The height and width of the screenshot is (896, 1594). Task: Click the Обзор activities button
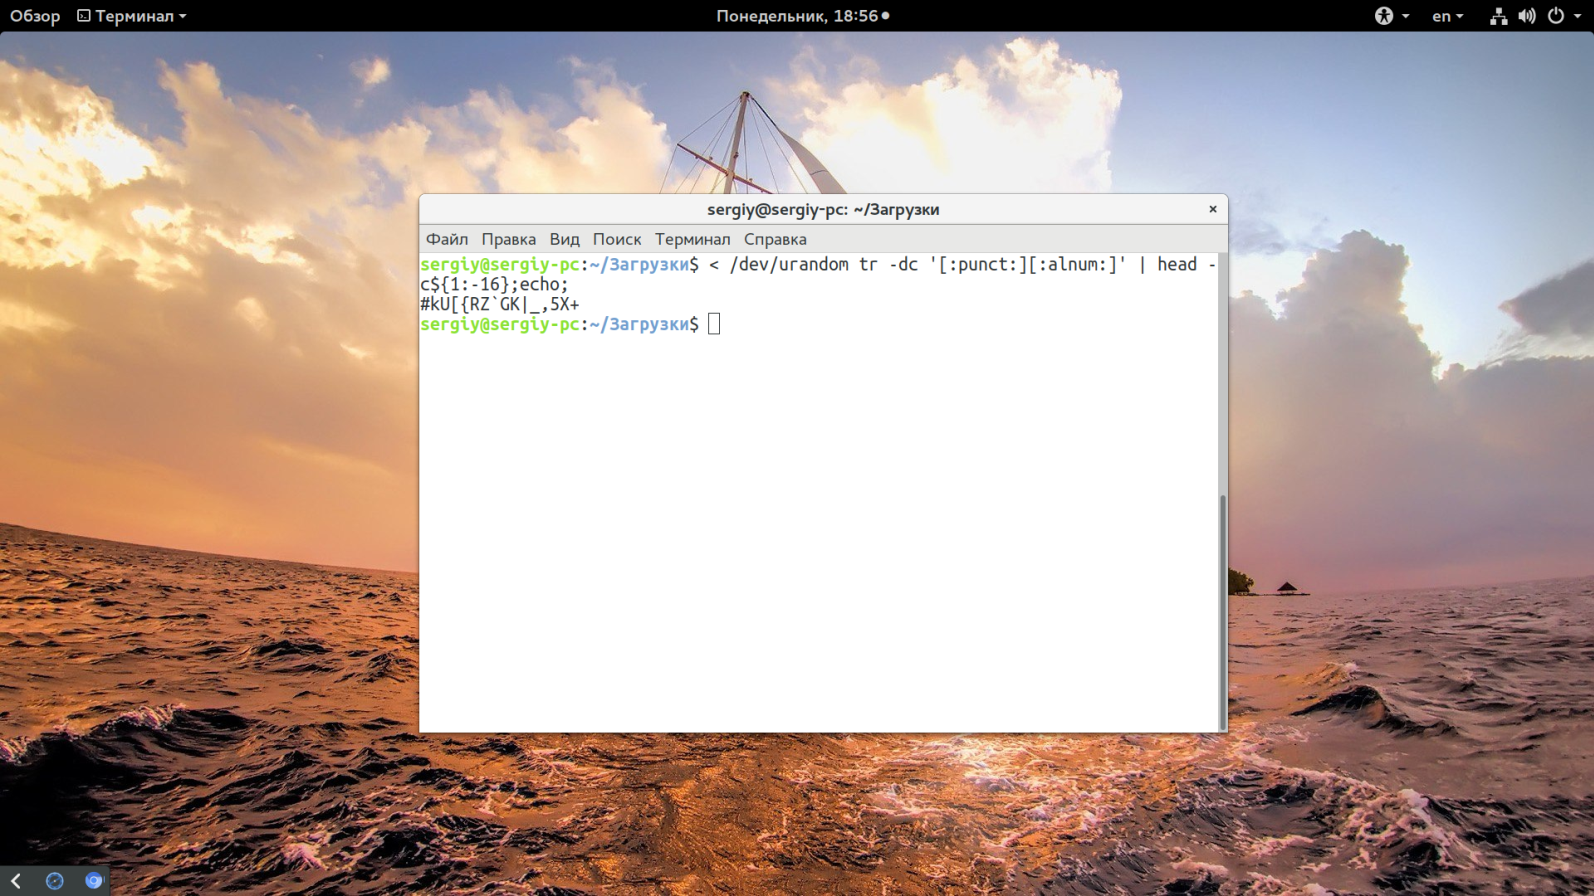[x=35, y=16]
